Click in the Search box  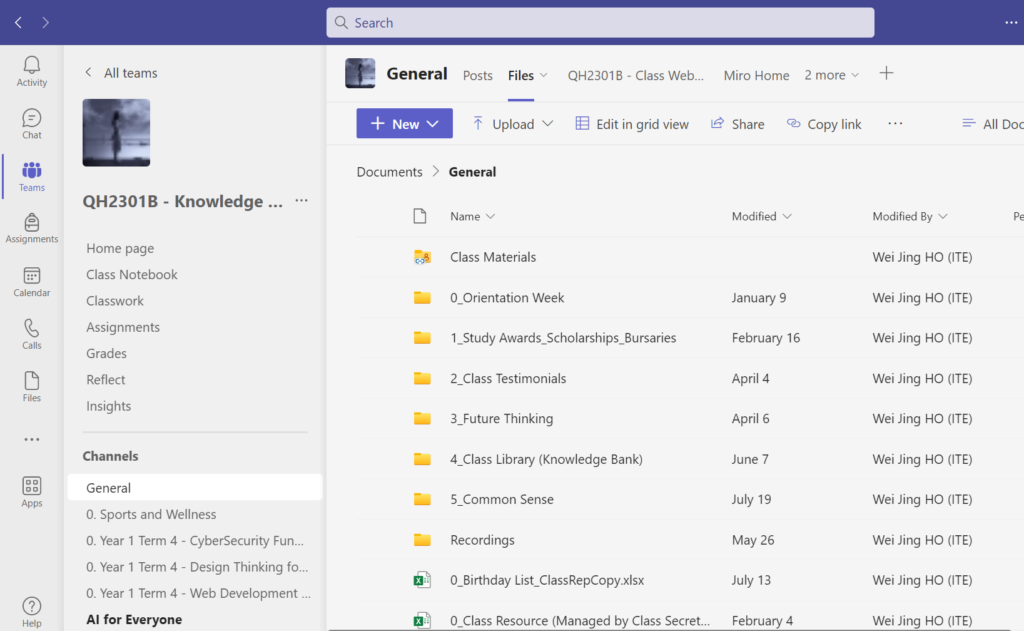click(600, 23)
